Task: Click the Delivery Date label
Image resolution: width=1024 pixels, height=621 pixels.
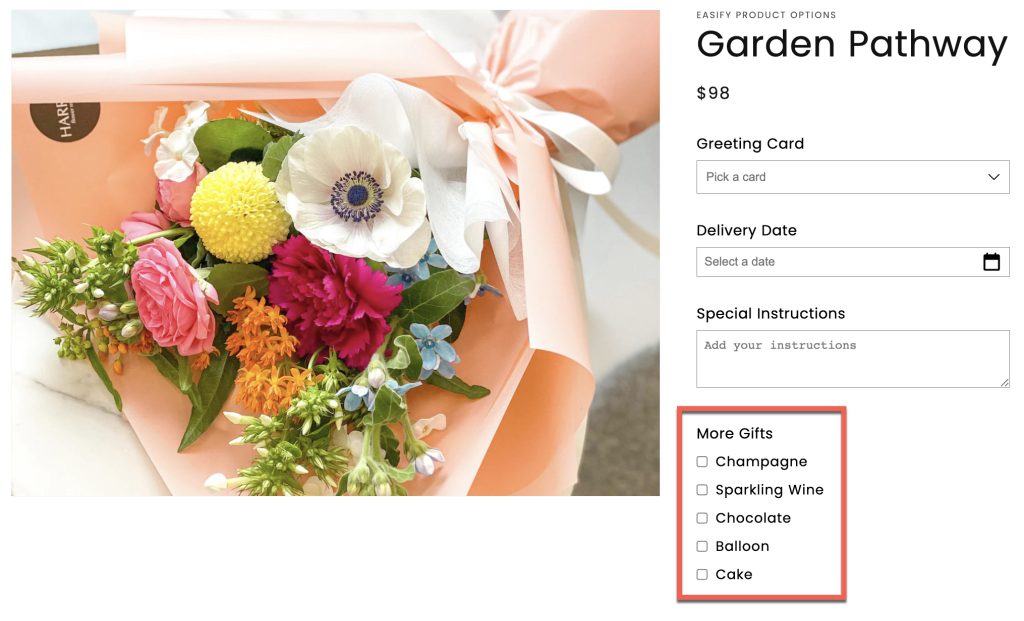Action: [x=746, y=231]
